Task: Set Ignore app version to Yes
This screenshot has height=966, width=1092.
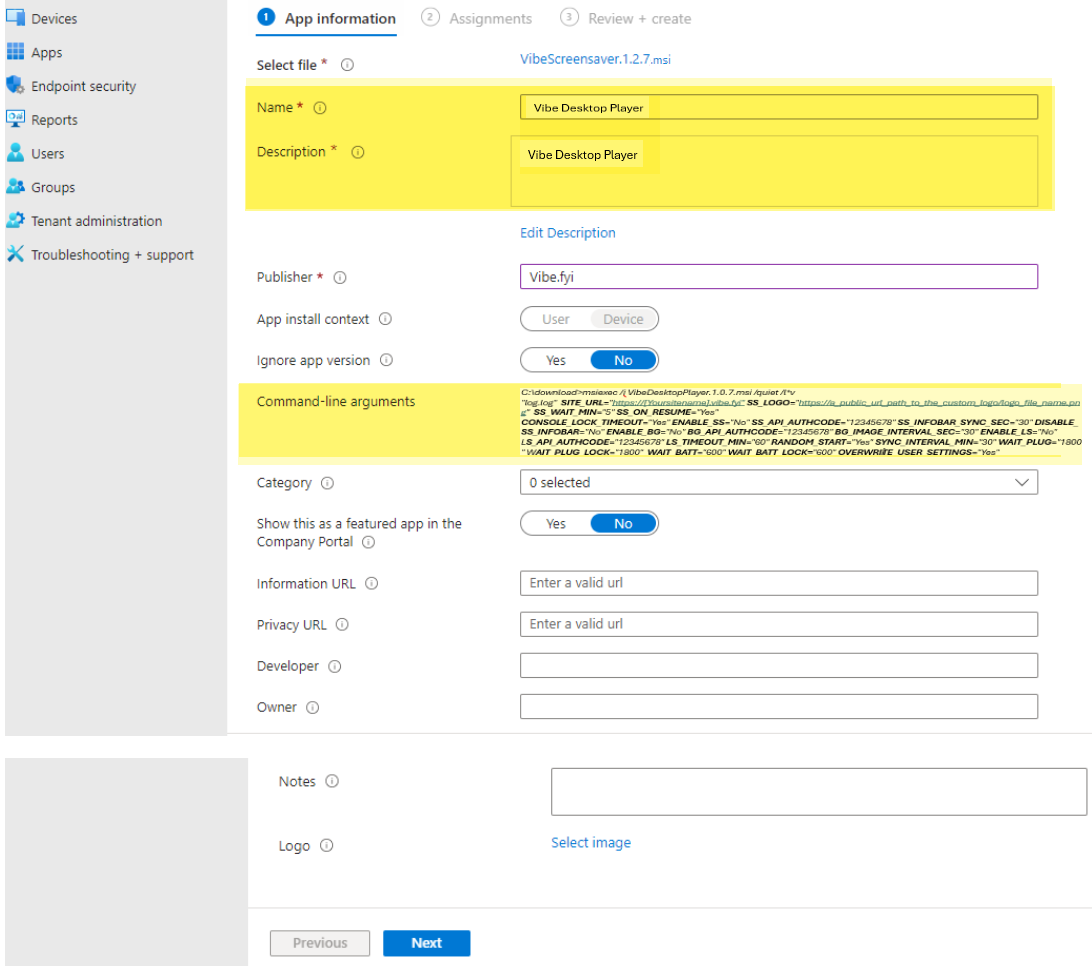Action: pos(556,360)
